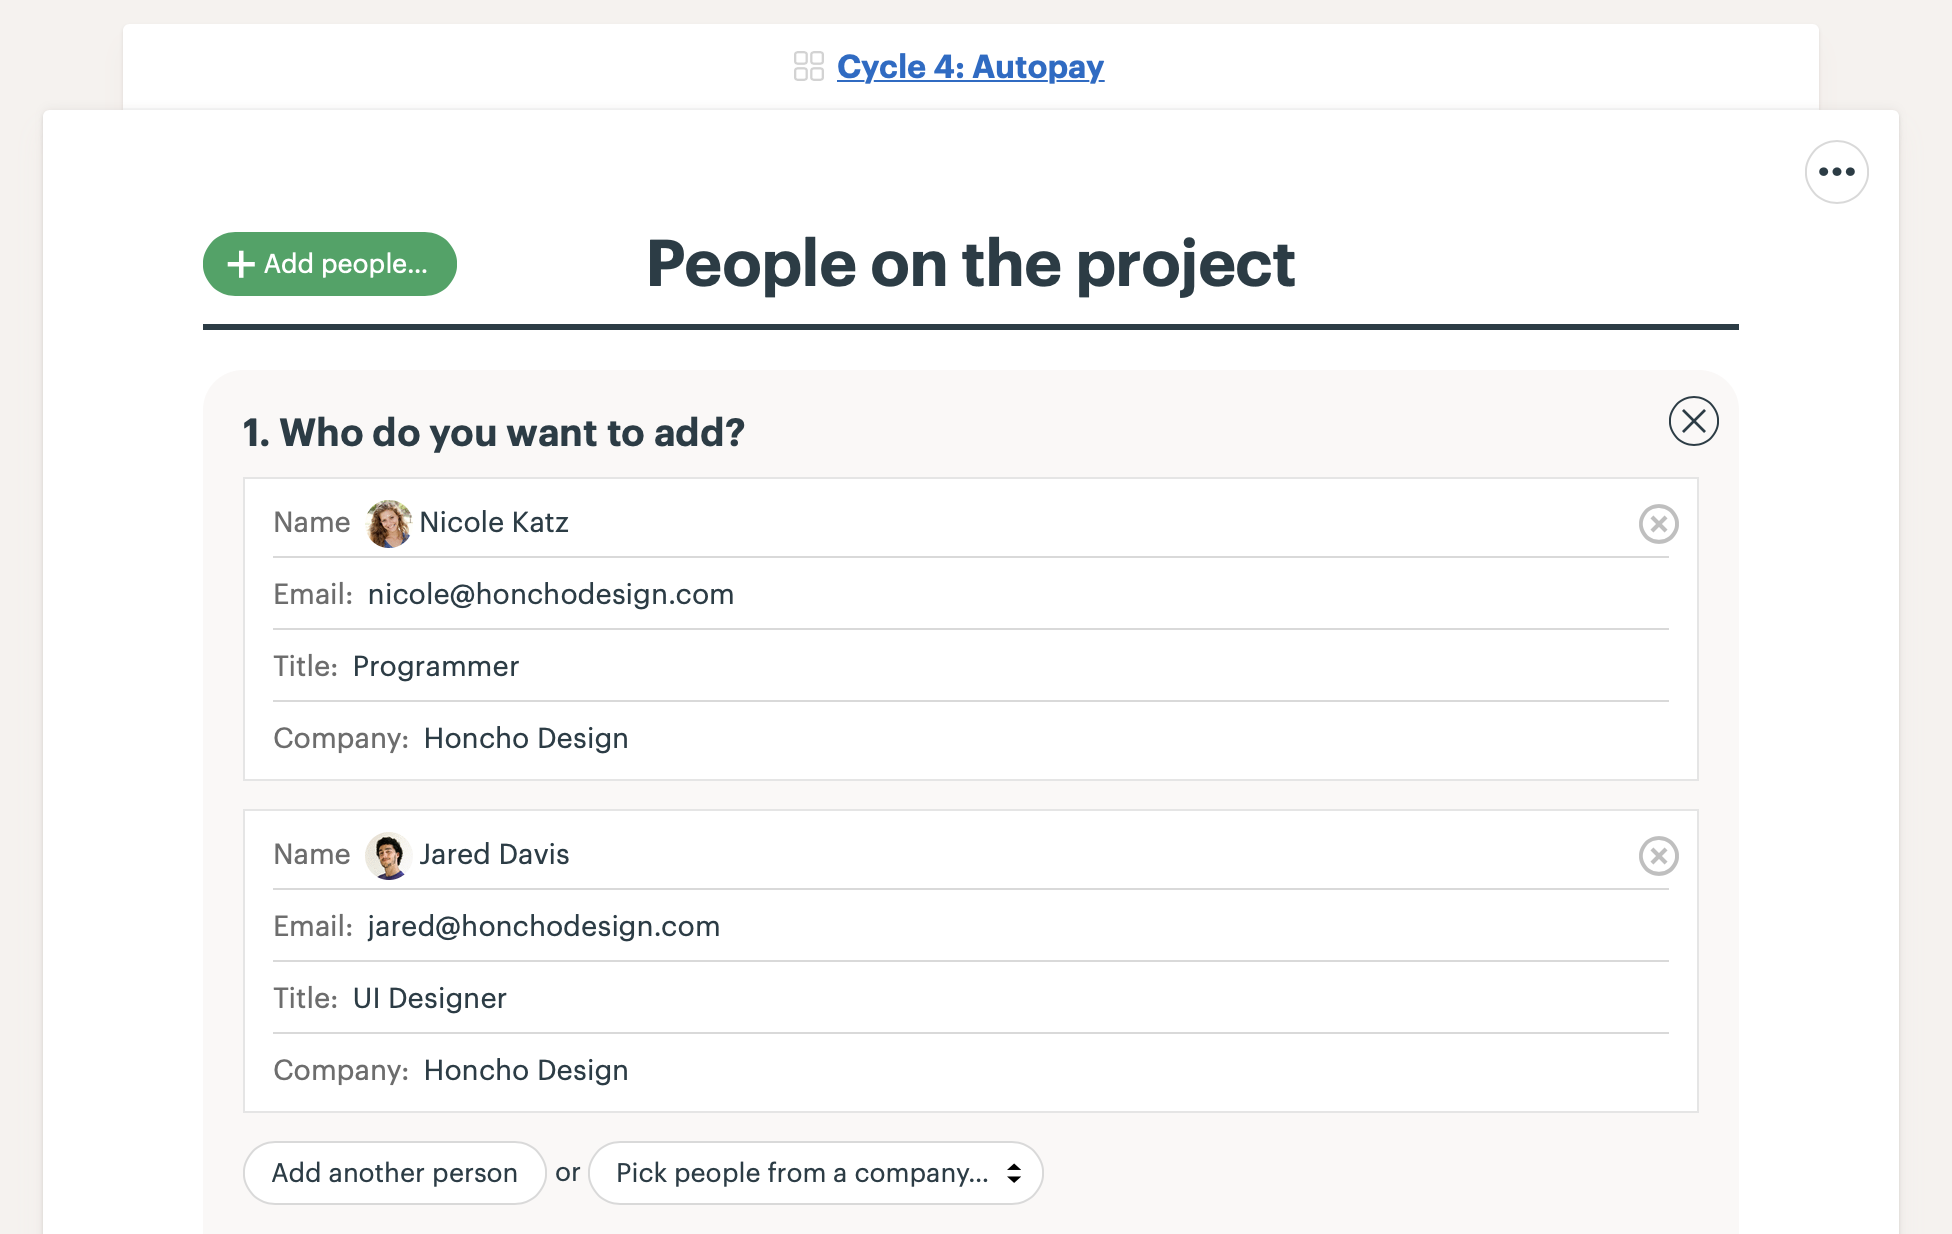Open the three-dot options menu
1952x1234 pixels.
click(1836, 172)
